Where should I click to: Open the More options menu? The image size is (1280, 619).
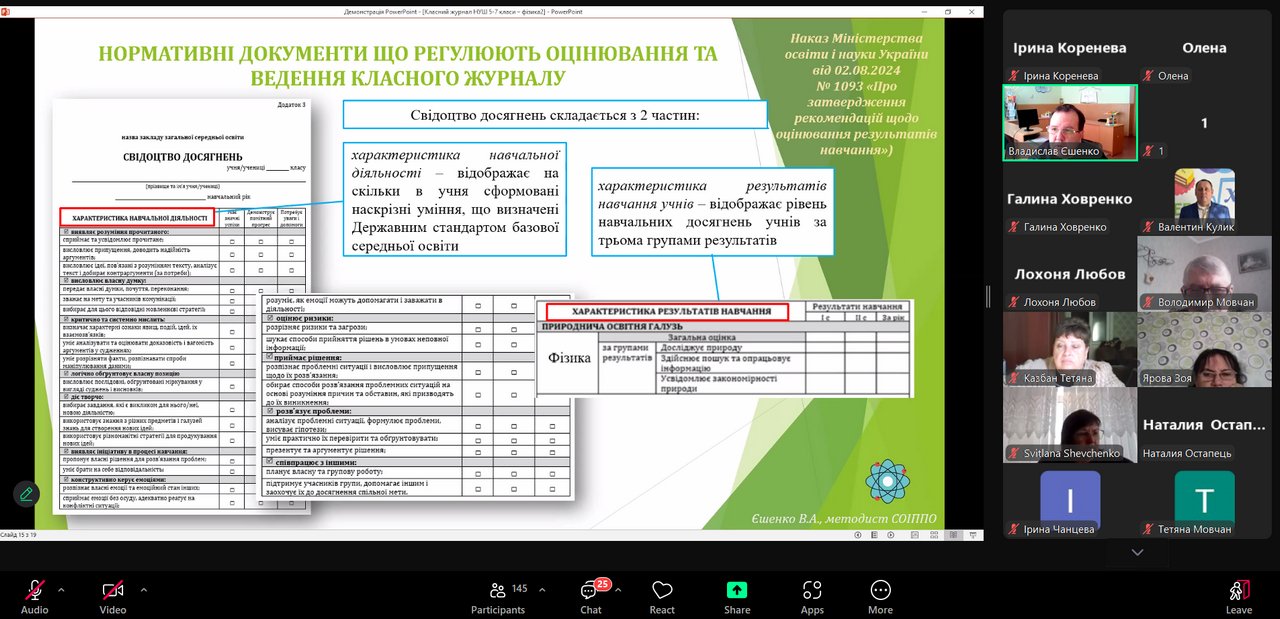(880, 596)
